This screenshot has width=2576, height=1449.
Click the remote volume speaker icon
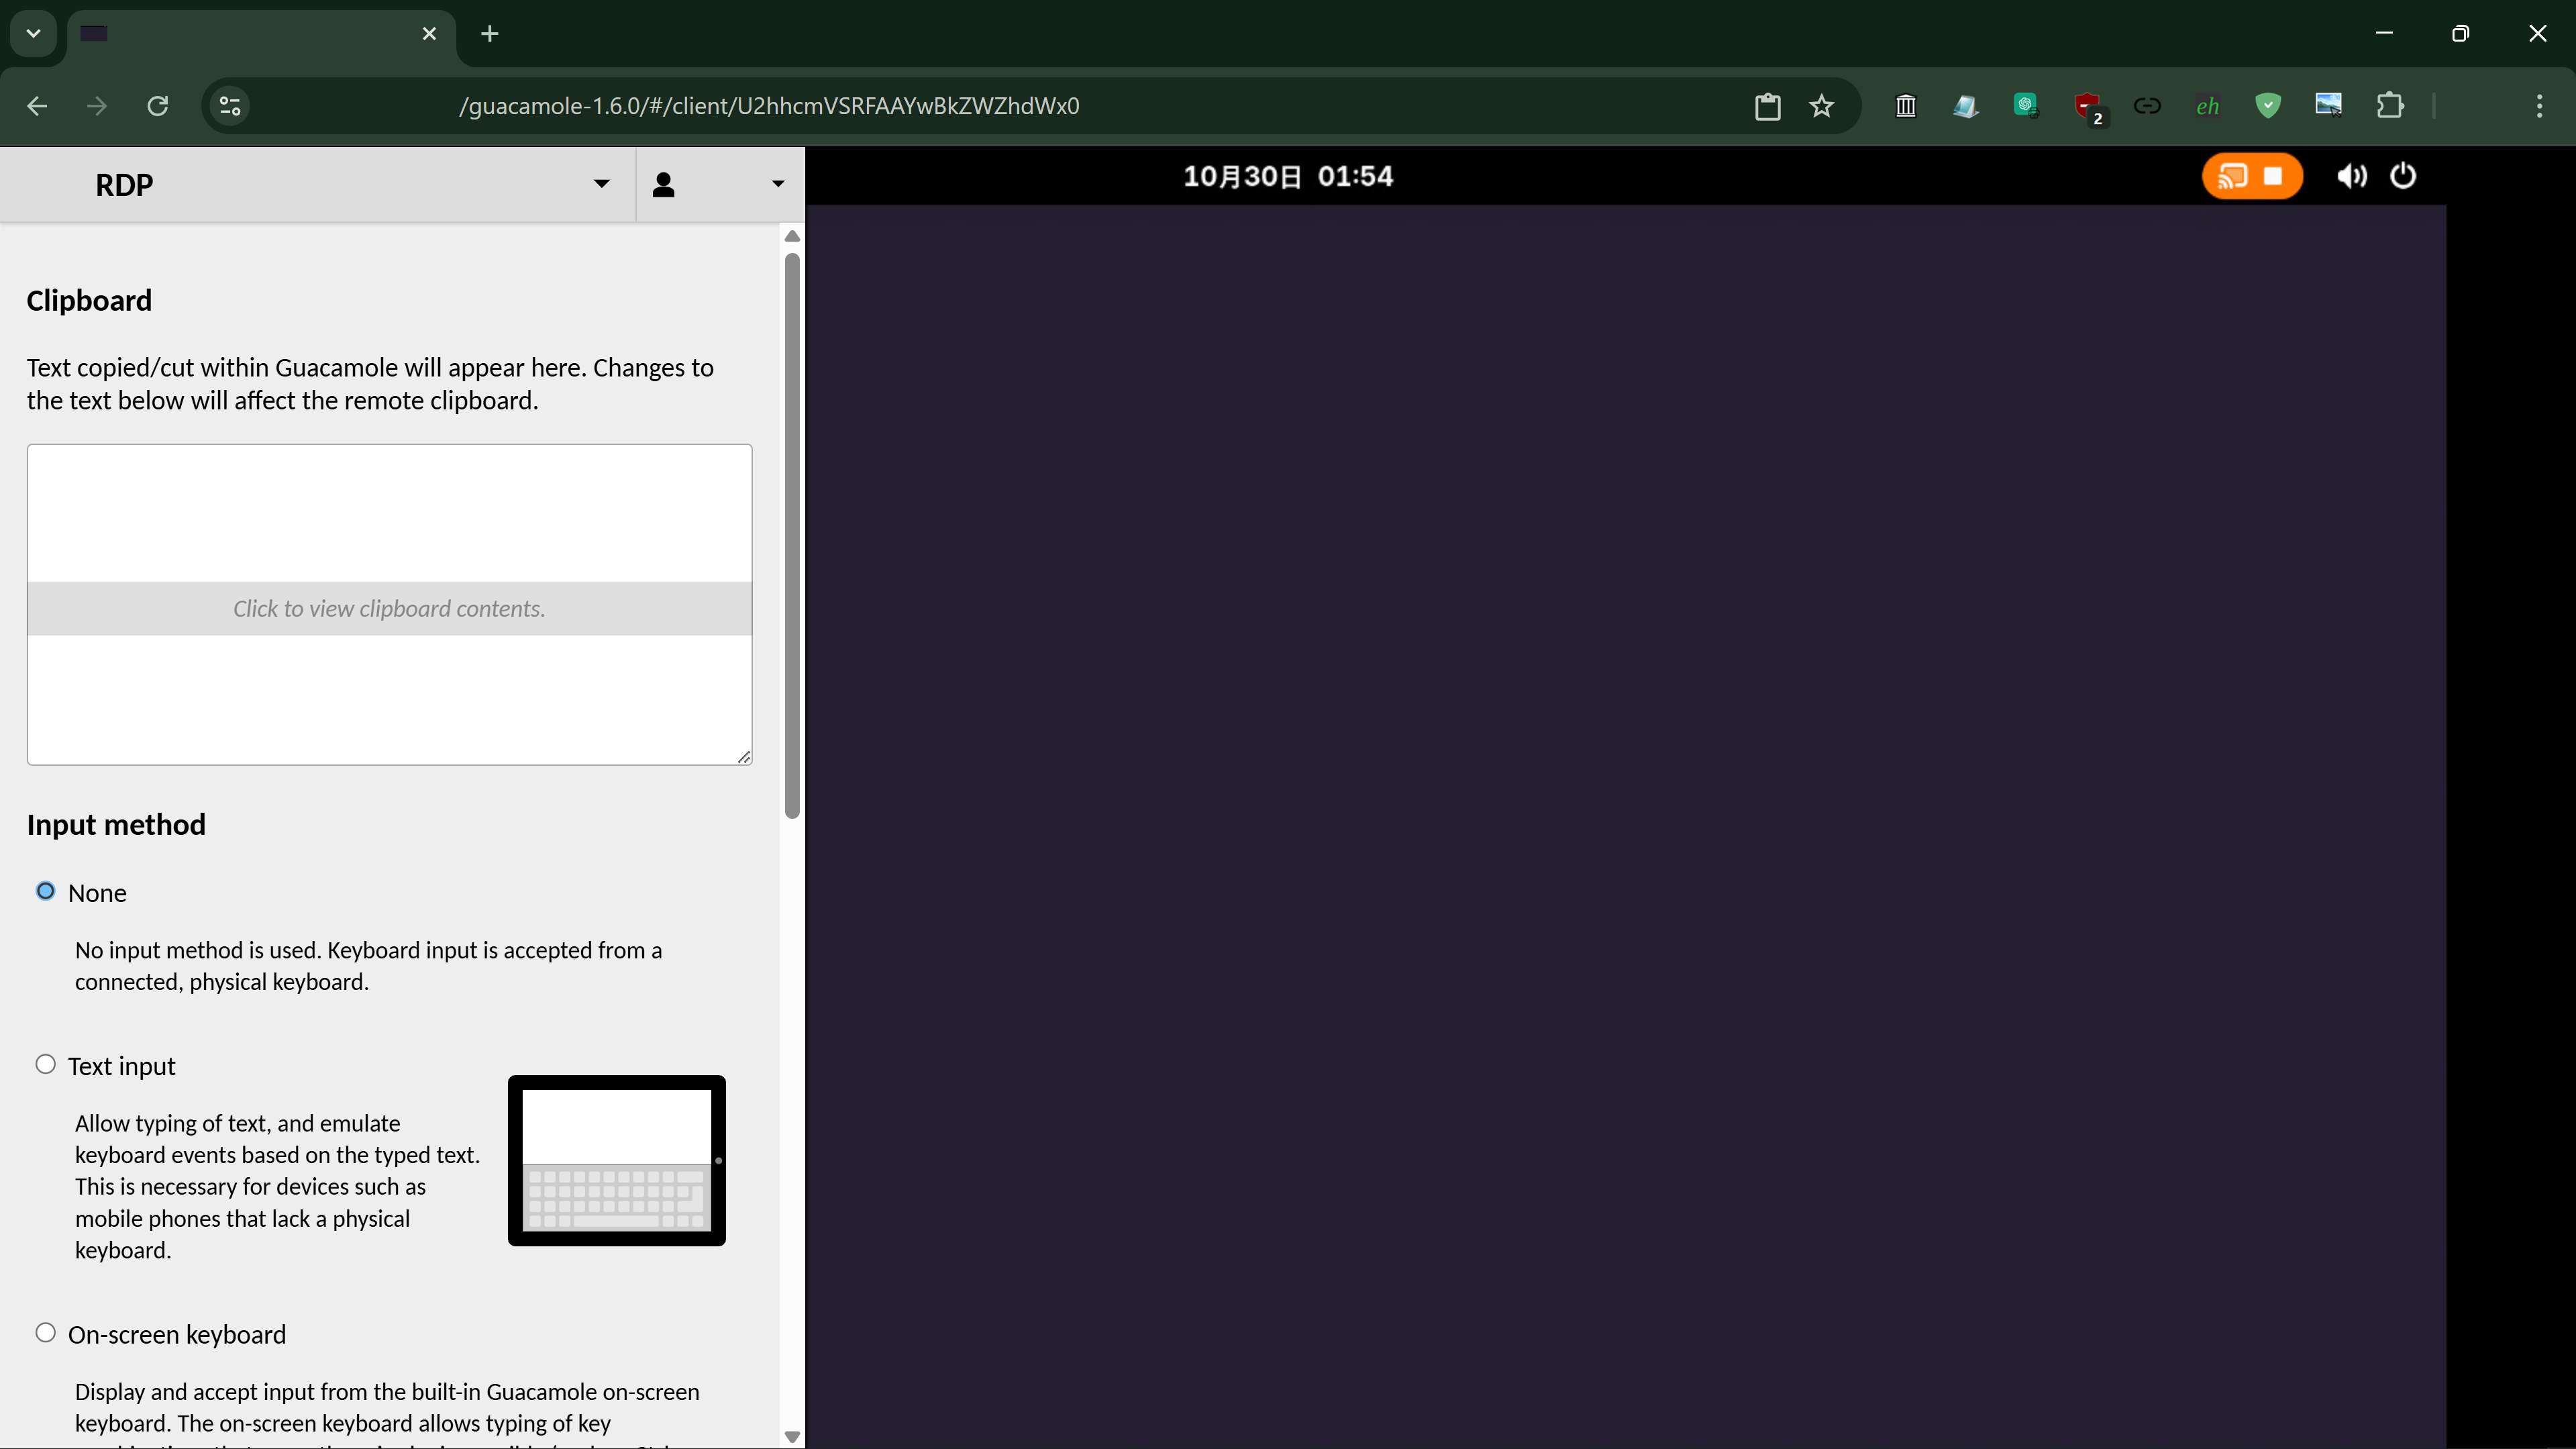pyautogui.click(x=2351, y=176)
